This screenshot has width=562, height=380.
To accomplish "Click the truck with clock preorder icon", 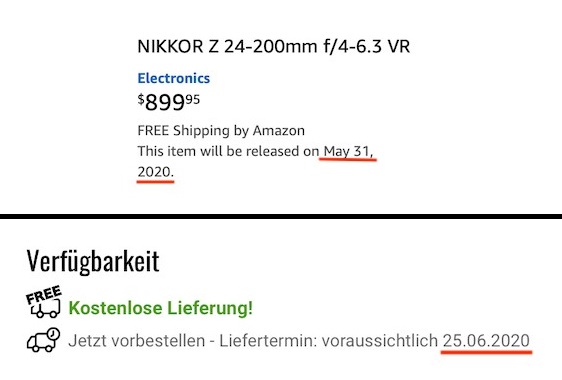I will 44,340.
